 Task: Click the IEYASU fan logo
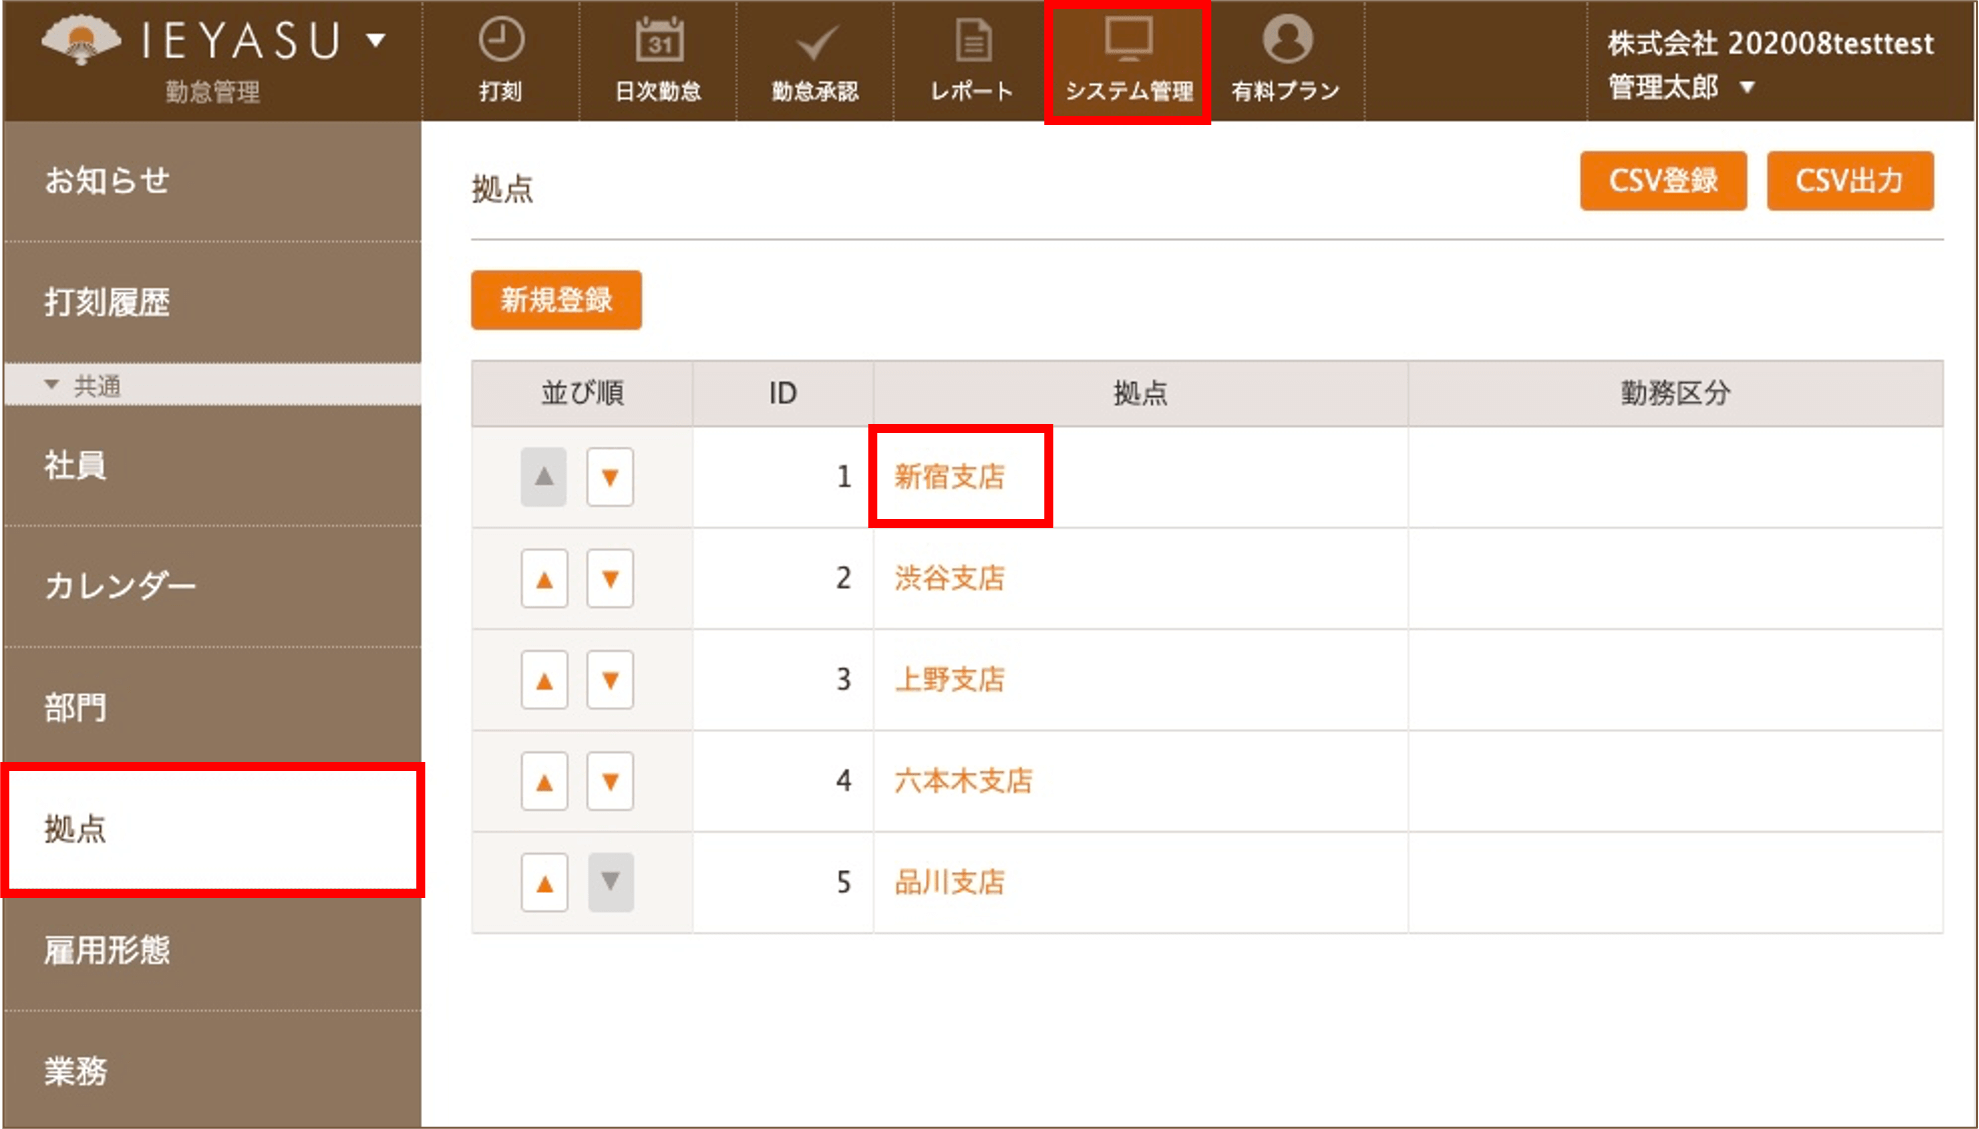pyautogui.click(x=80, y=41)
